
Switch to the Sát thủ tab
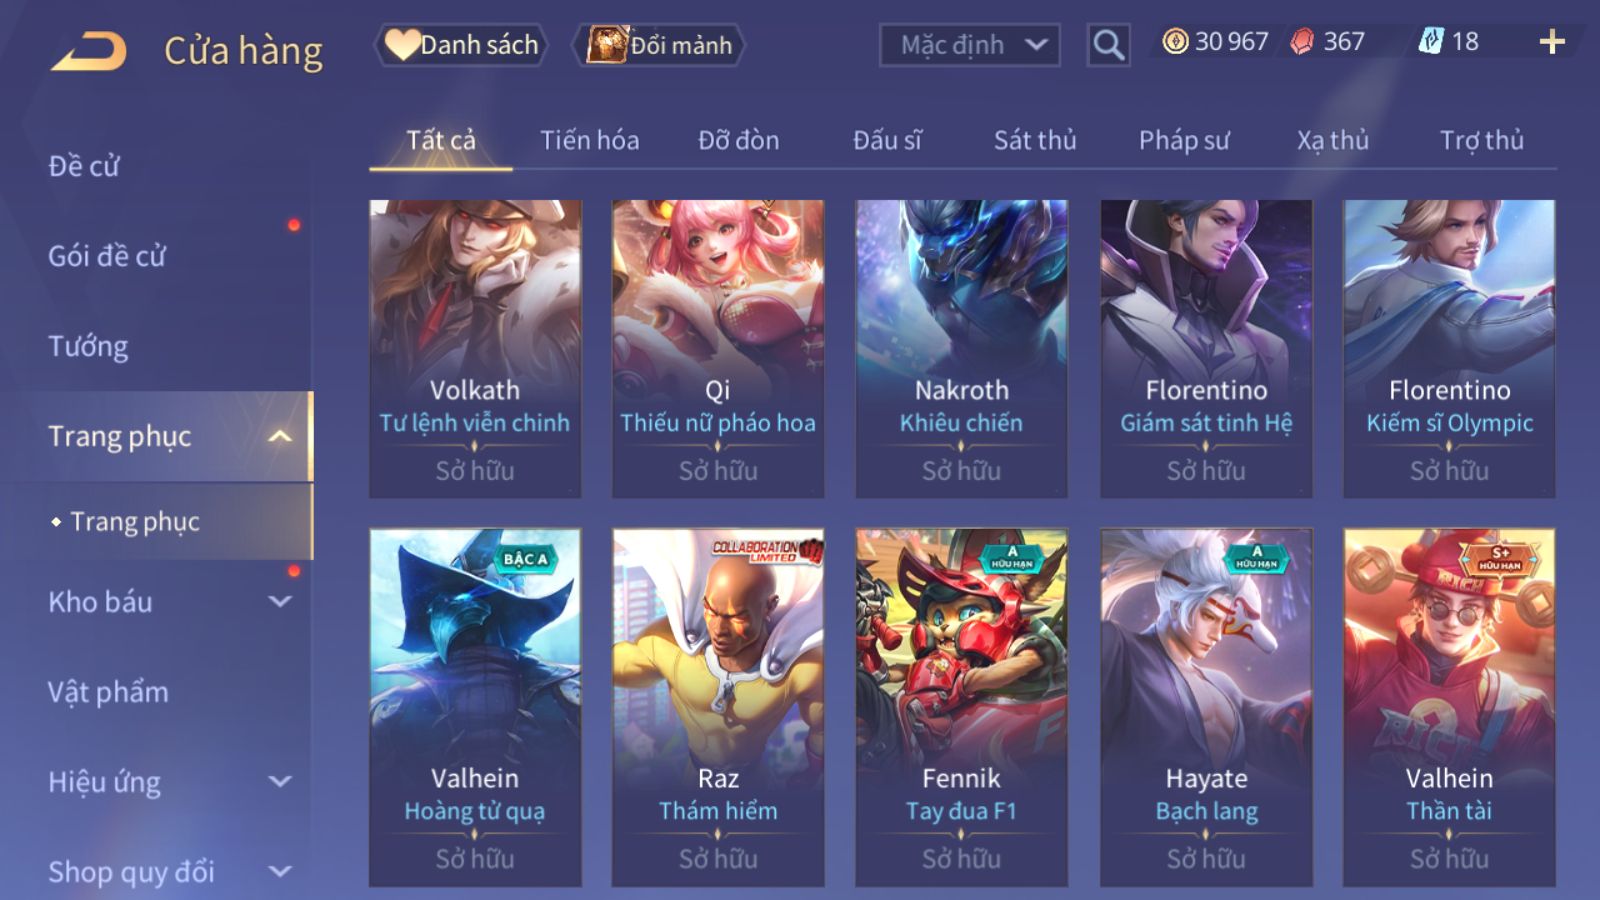[x=1035, y=140]
